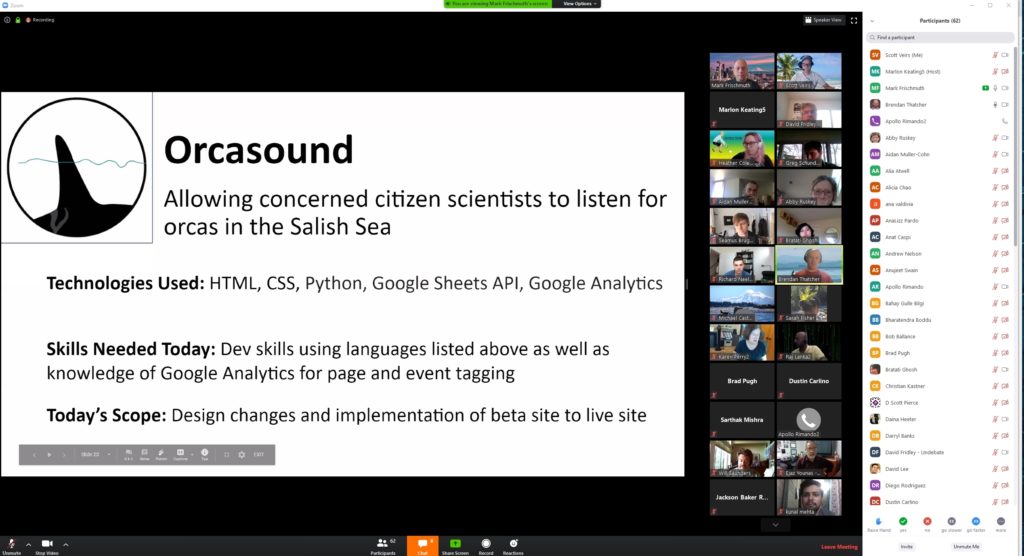Click the go faster feedback icon
The width and height of the screenshot is (1024, 556).
[x=976, y=523]
